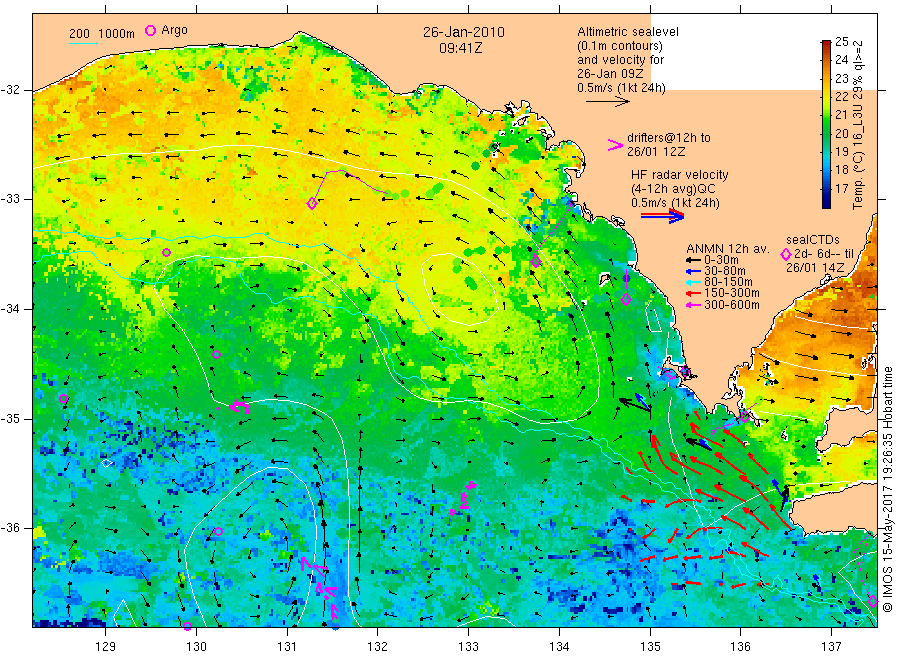Click the latitude axis label -36
The image size is (900, 660).
[x=11, y=528]
